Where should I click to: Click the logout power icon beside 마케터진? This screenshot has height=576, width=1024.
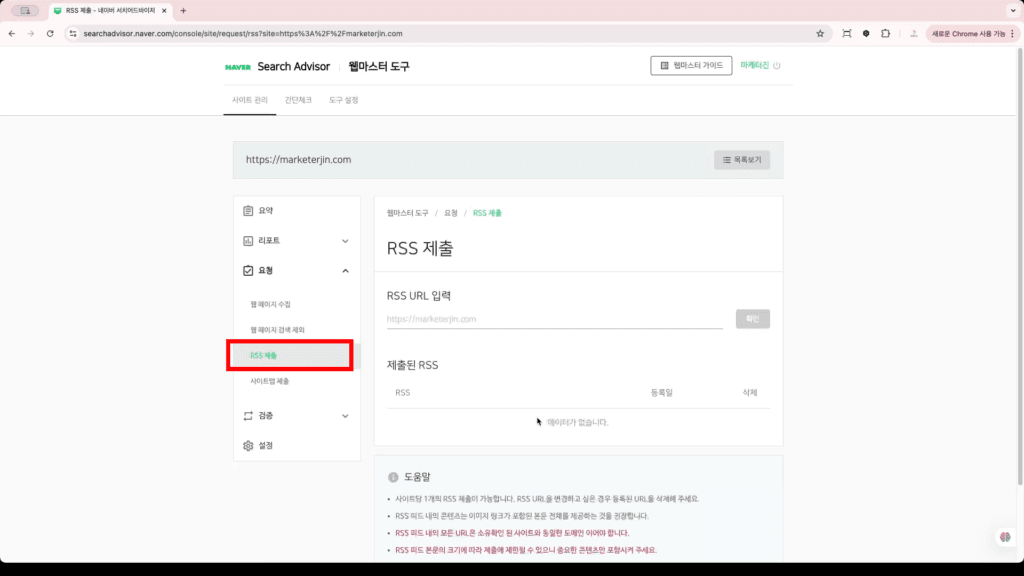tap(777, 66)
